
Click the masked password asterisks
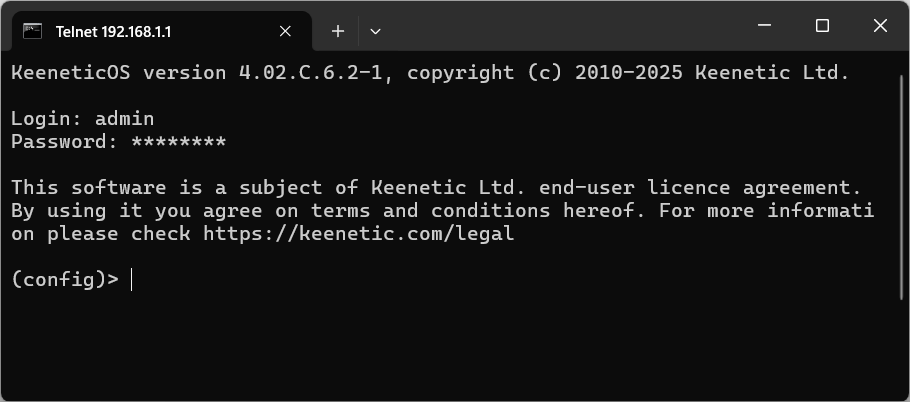point(178,142)
